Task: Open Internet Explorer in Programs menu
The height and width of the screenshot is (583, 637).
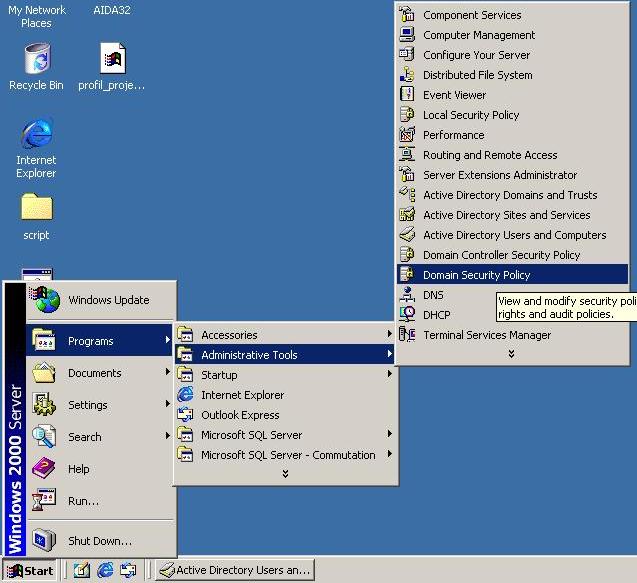Action: [284, 394]
